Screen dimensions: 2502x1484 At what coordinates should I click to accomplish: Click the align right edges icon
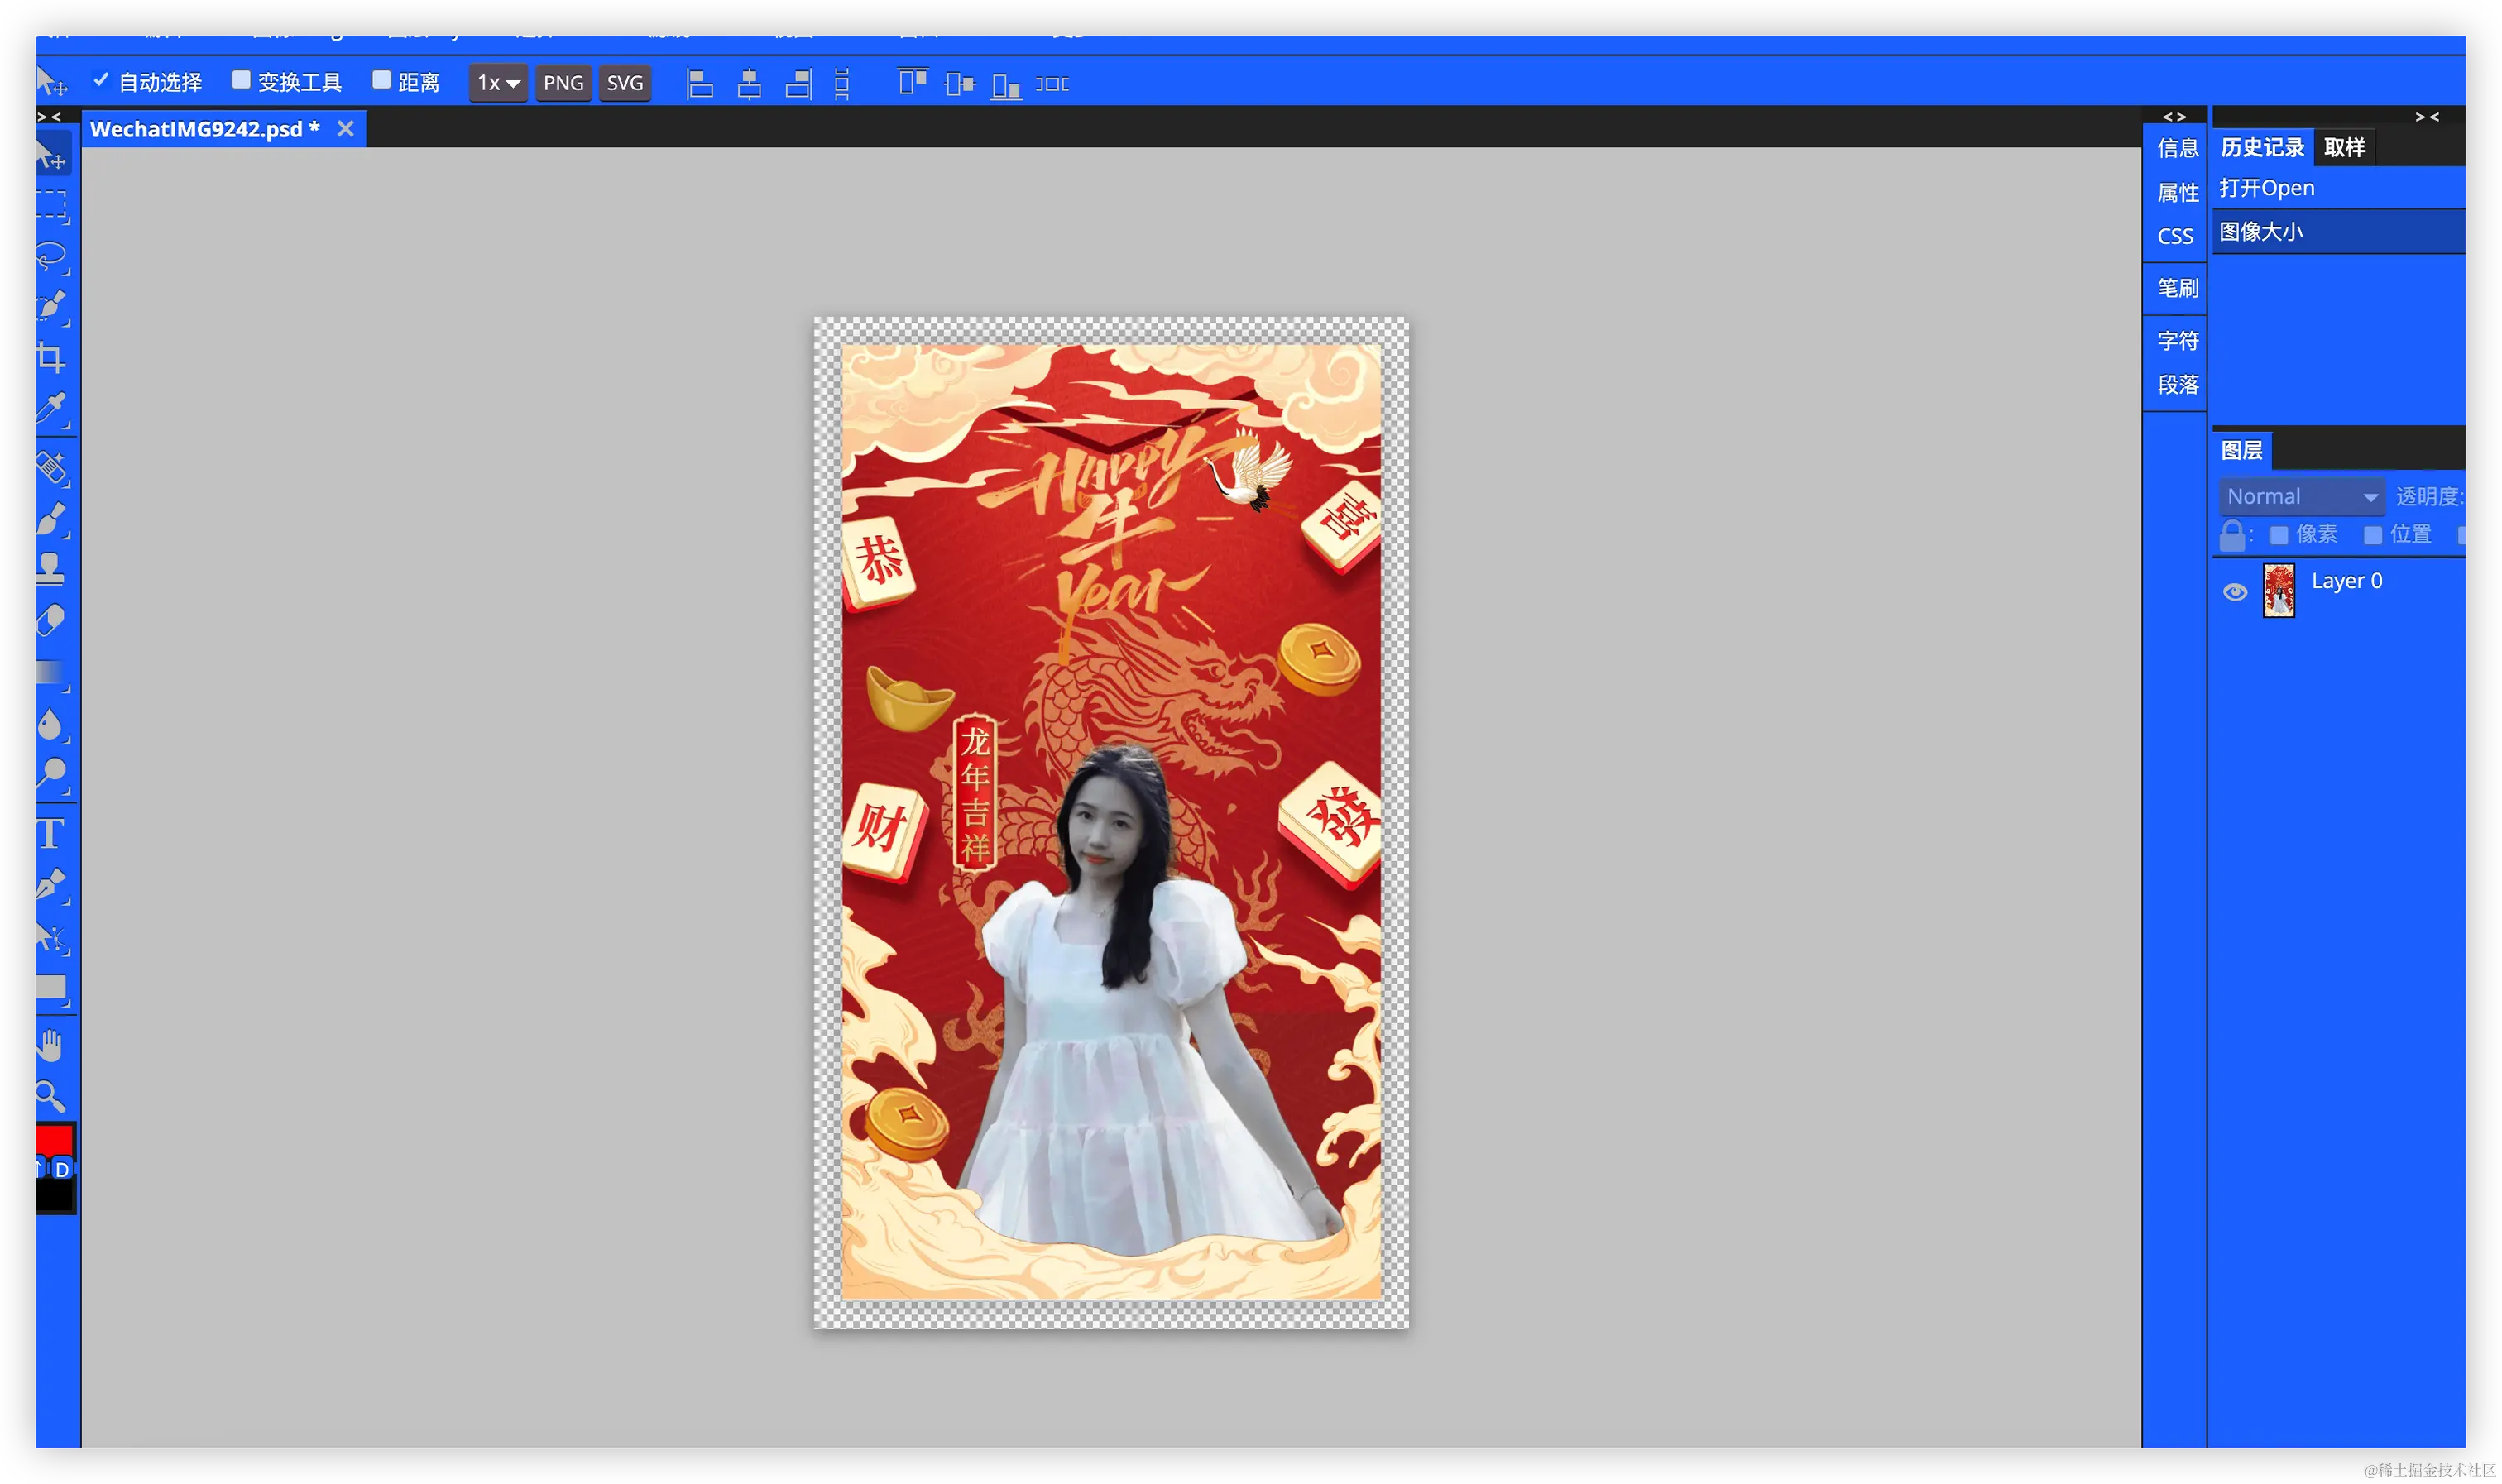798,84
